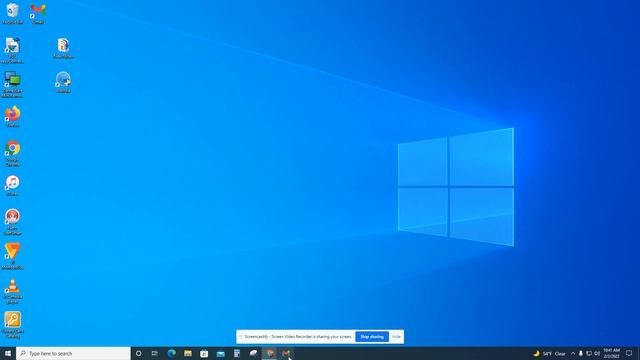
Task: Open the blue globe desktop shortcut
Action: [x=63, y=82]
